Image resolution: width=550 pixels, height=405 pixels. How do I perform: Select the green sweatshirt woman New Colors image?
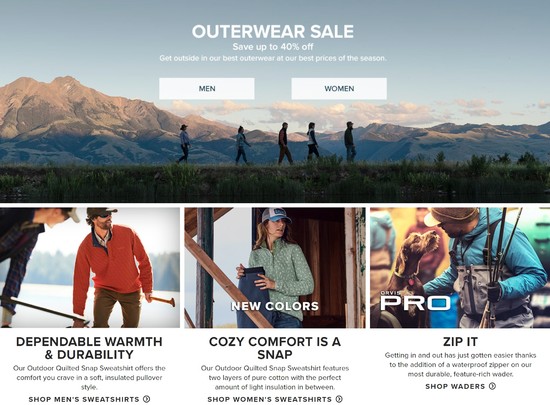(x=275, y=268)
